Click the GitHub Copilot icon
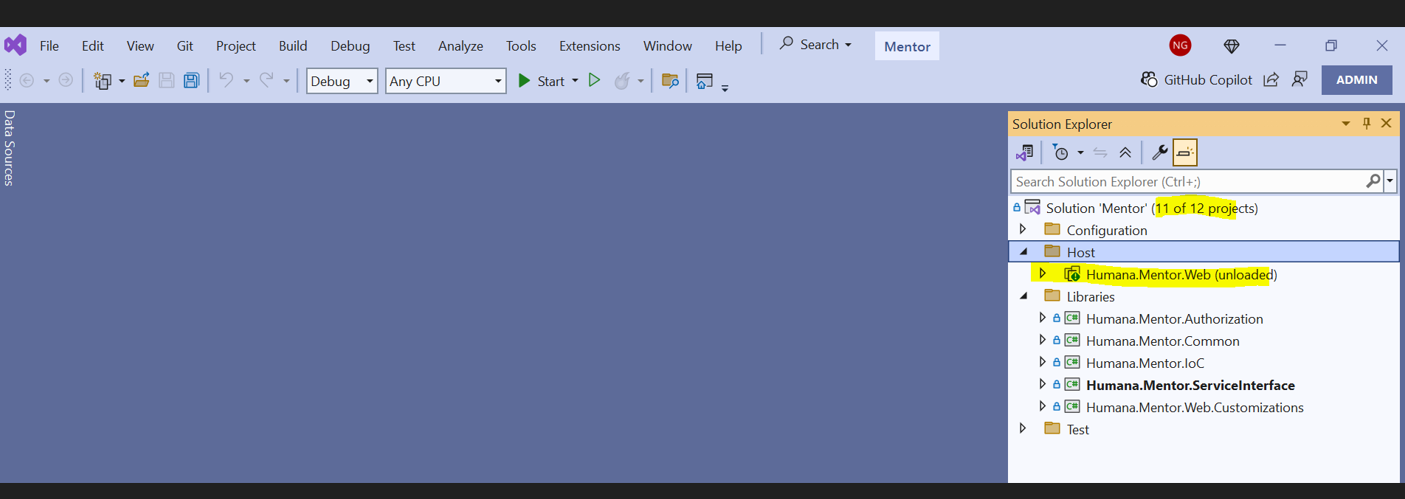 1149,79
